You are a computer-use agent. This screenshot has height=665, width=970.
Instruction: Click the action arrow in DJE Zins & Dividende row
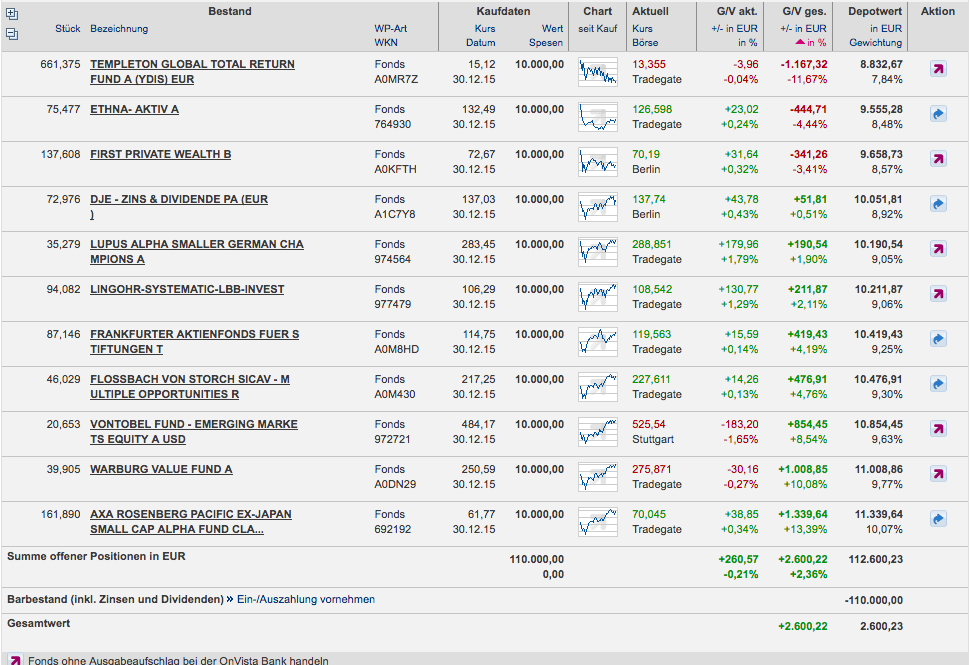point(938,205)
